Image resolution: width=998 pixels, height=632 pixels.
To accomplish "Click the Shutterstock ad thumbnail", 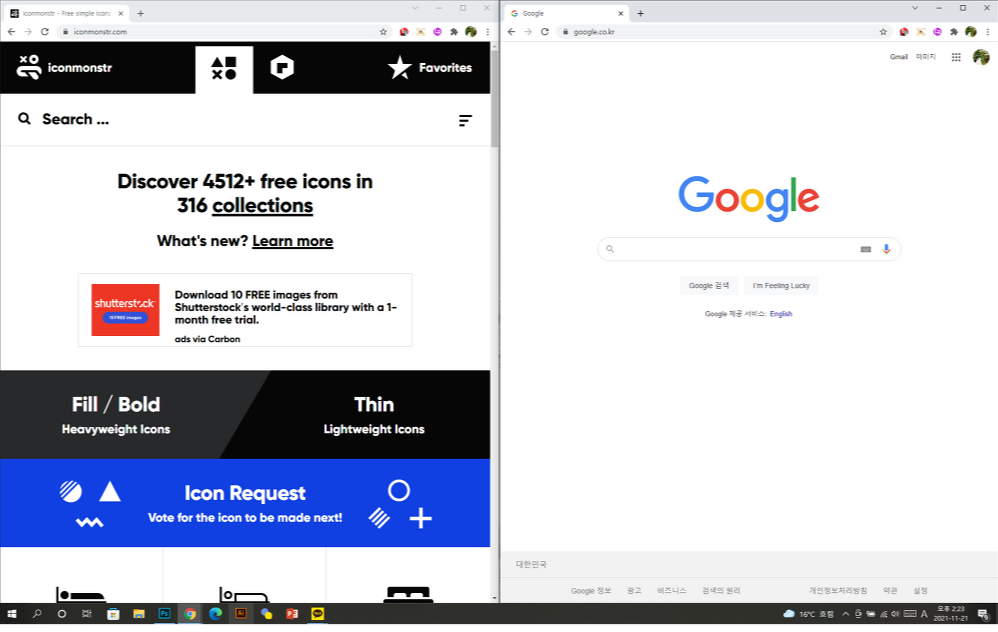I will 125,310.
